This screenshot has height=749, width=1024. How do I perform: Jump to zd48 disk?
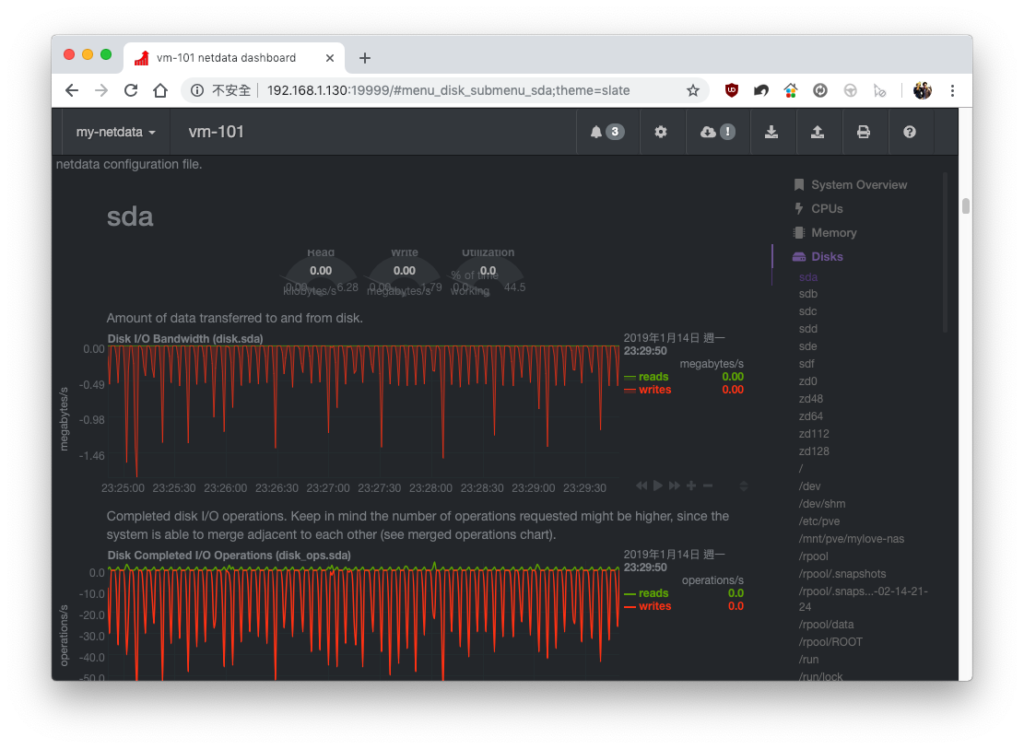coord(810,398)
